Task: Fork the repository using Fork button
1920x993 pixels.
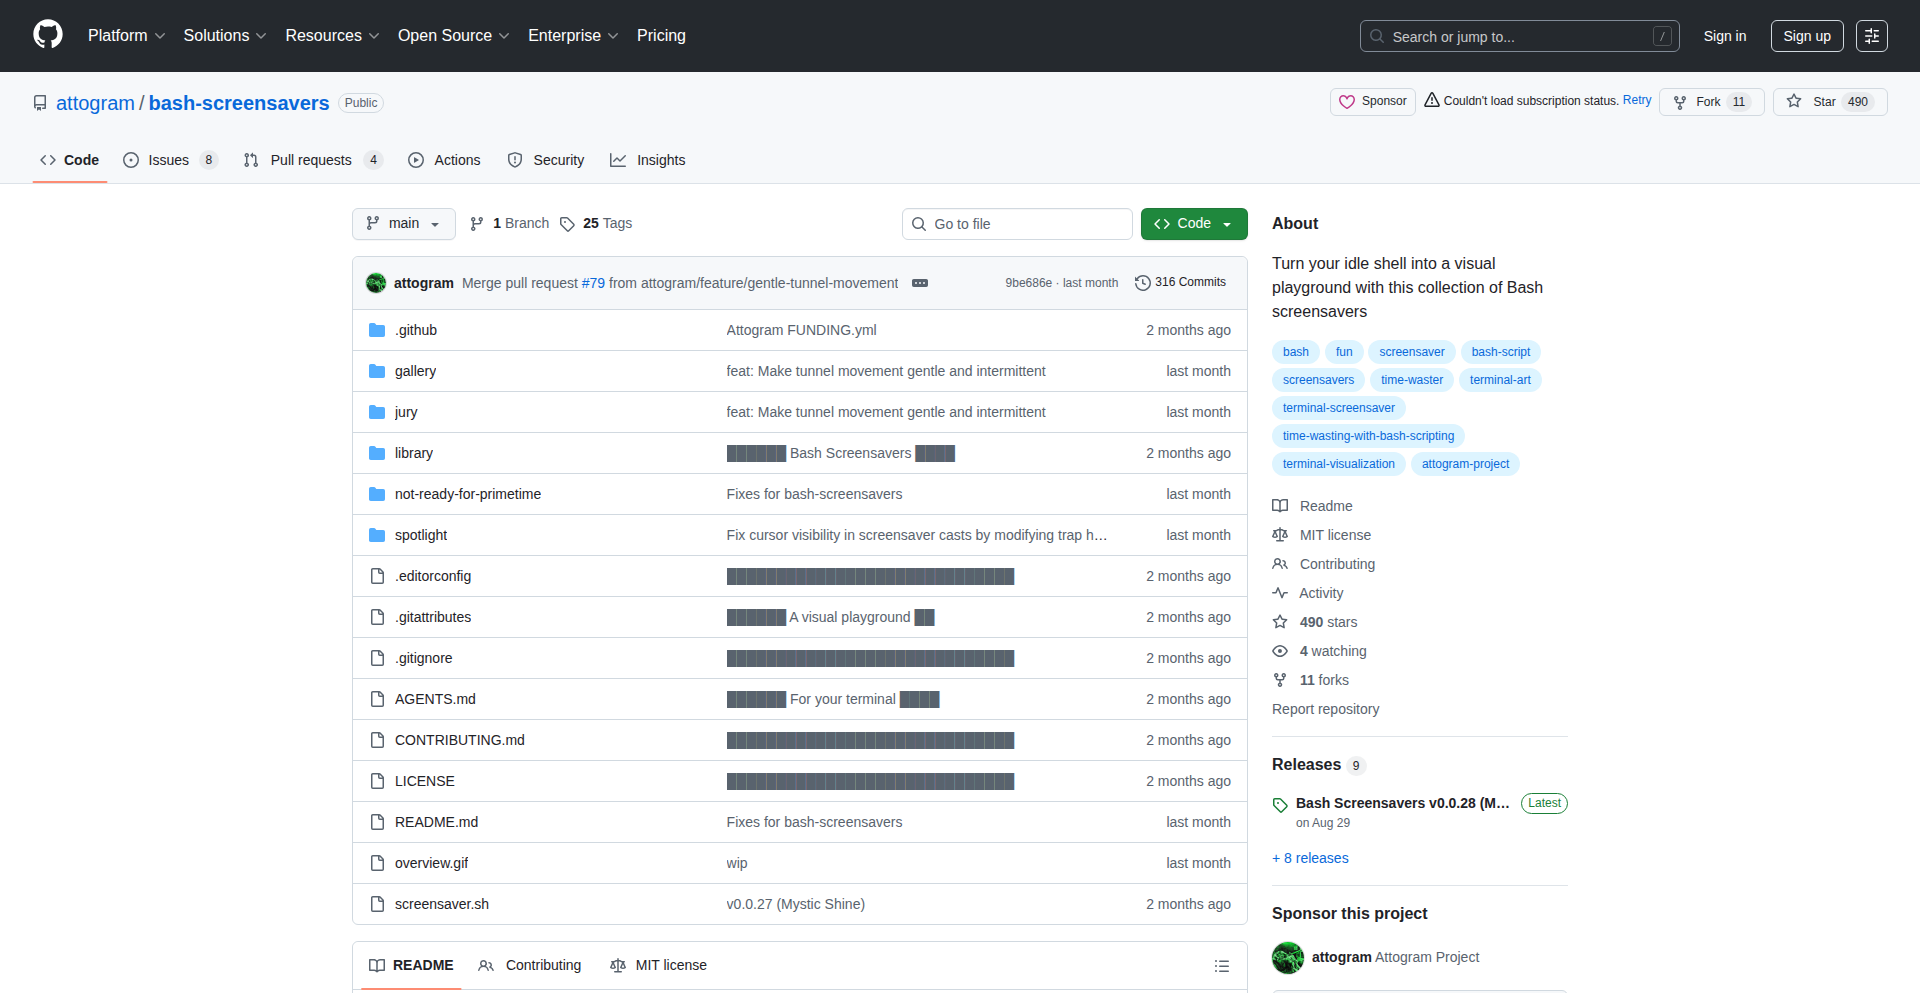Action: coord(1710,102)
